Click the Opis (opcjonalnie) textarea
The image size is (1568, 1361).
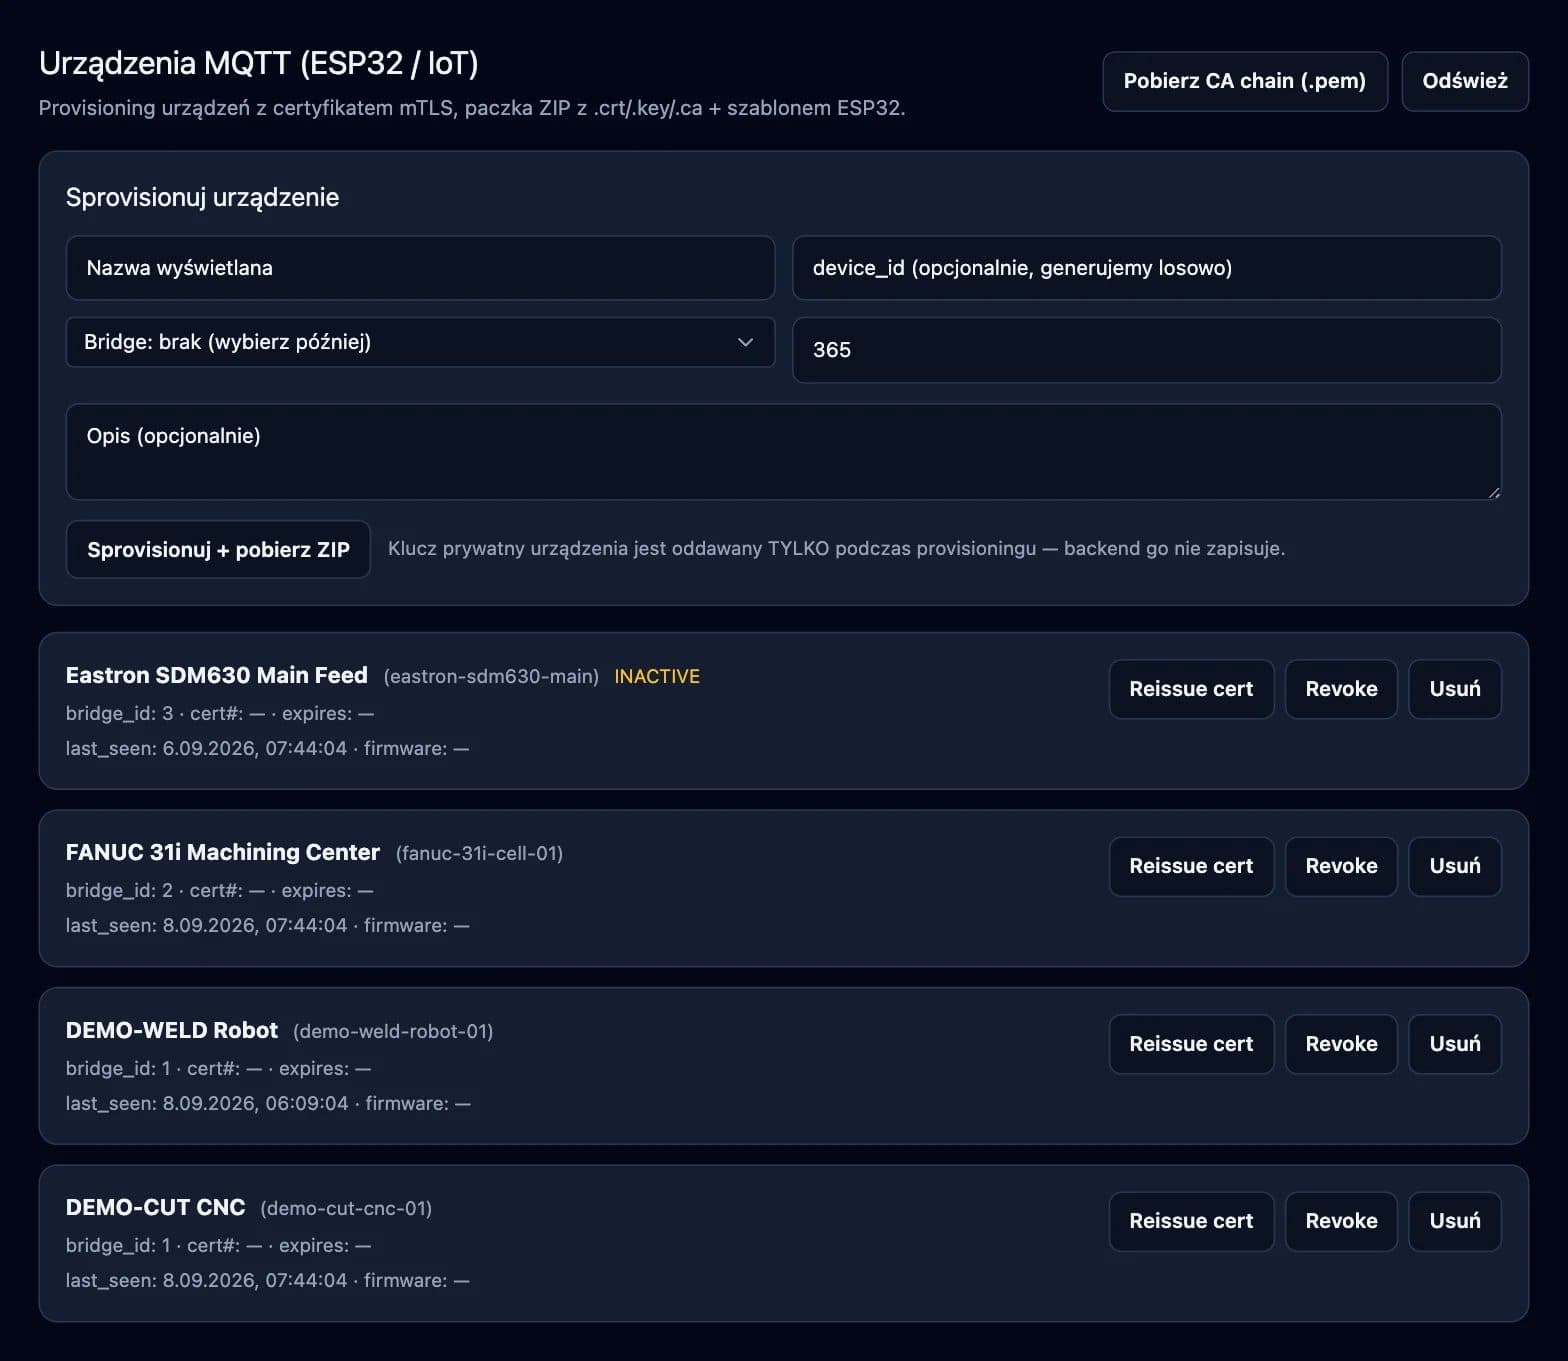coord(783,452)
